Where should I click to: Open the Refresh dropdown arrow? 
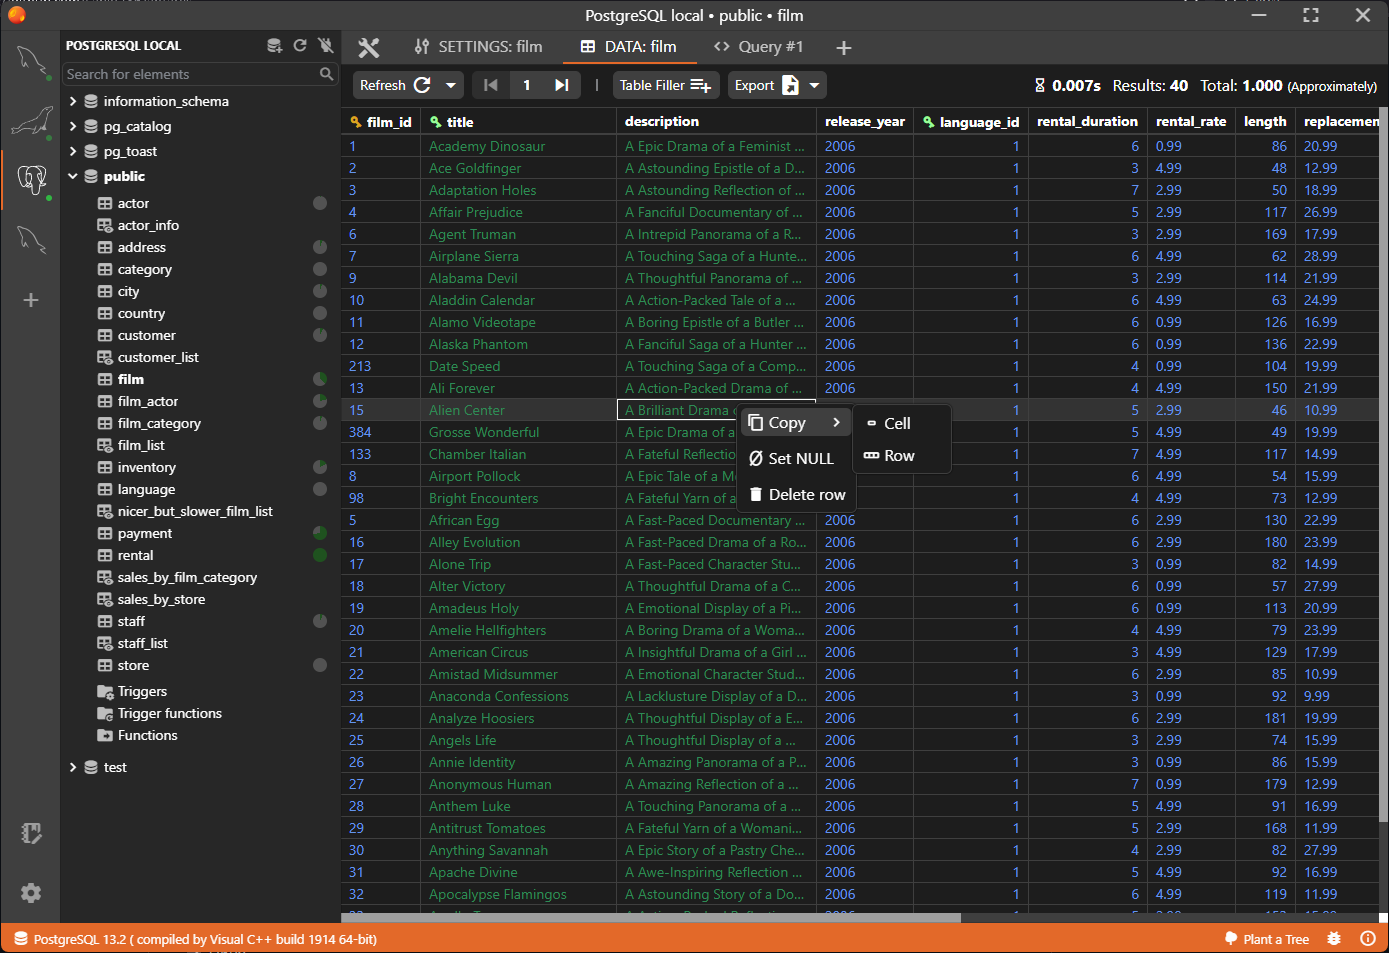pyautogui.click(x=451, y=85)
